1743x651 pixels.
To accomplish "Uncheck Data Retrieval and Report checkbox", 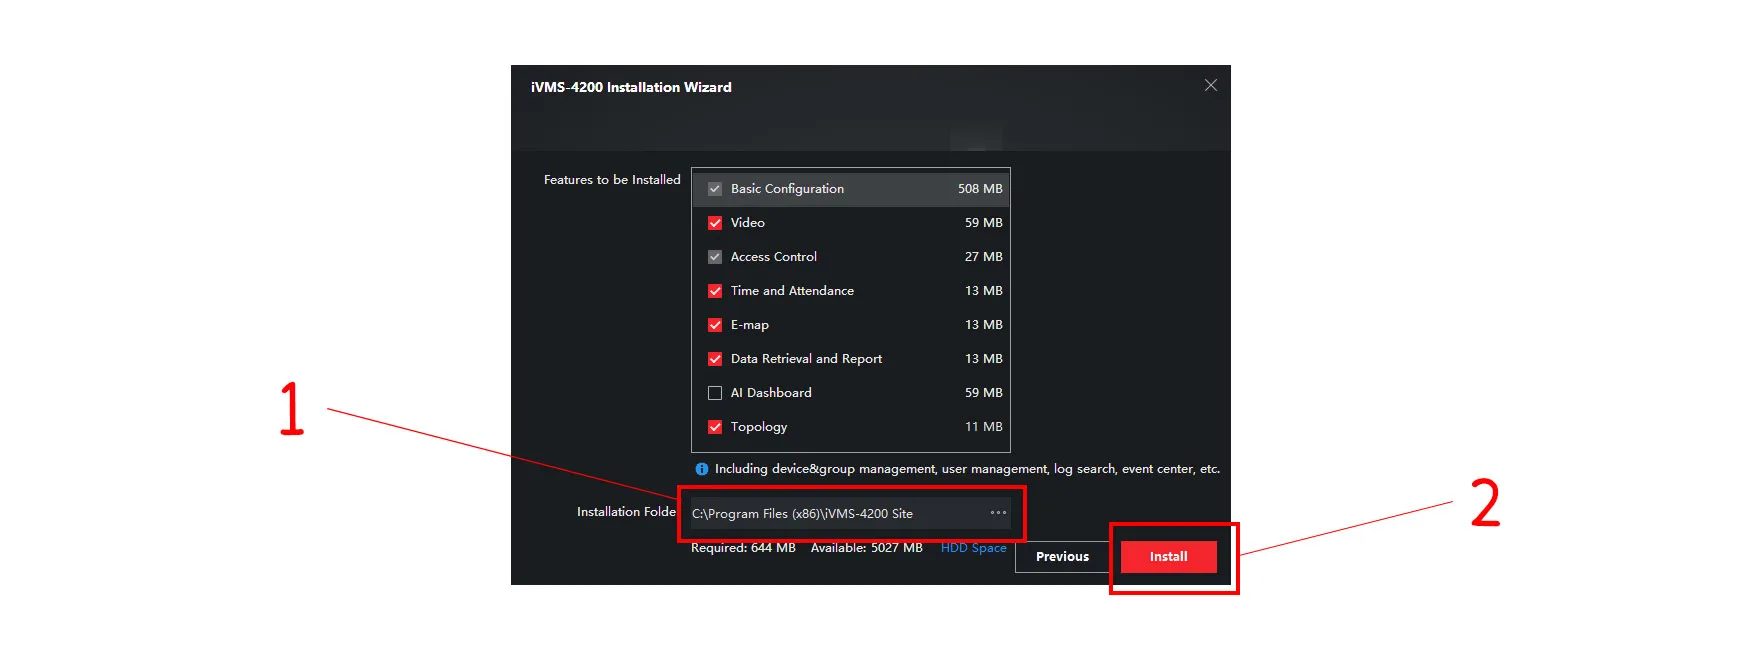I will pyautogui.click(x=715, y=359).
